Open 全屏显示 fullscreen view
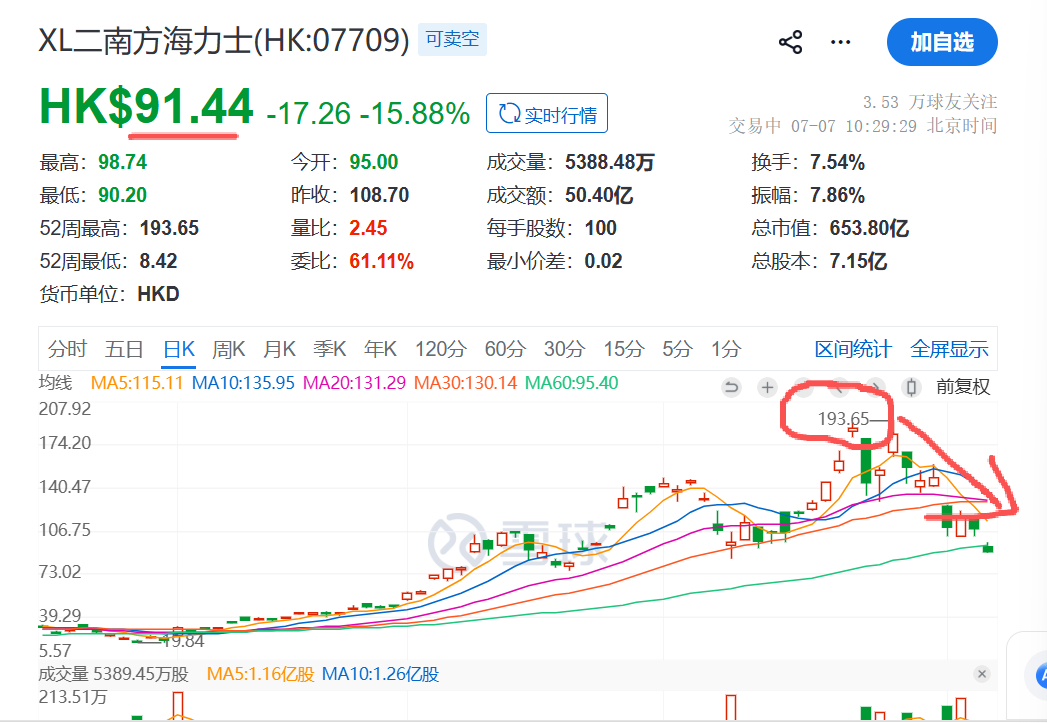This screenshot has width=1047, height=723. pos(949,349)
